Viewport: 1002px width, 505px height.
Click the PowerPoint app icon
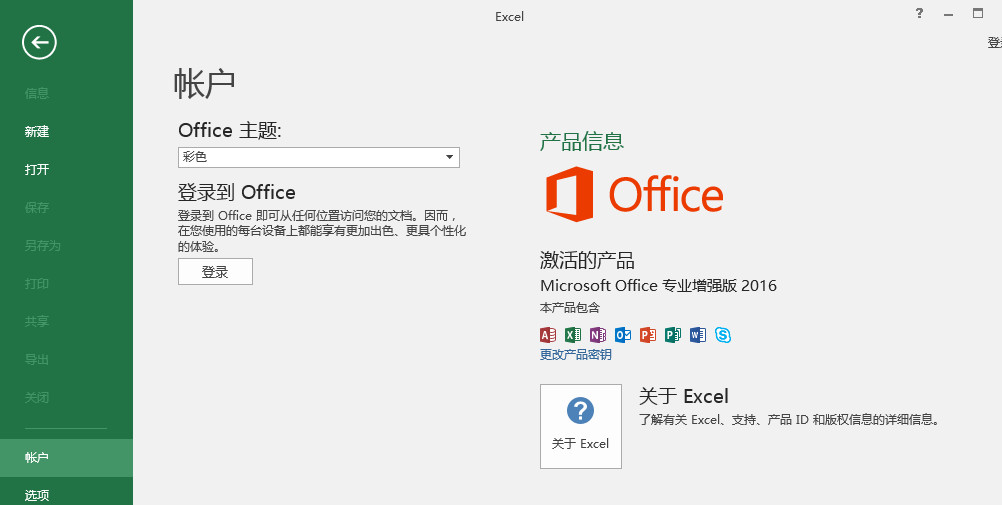coord(648,334)
